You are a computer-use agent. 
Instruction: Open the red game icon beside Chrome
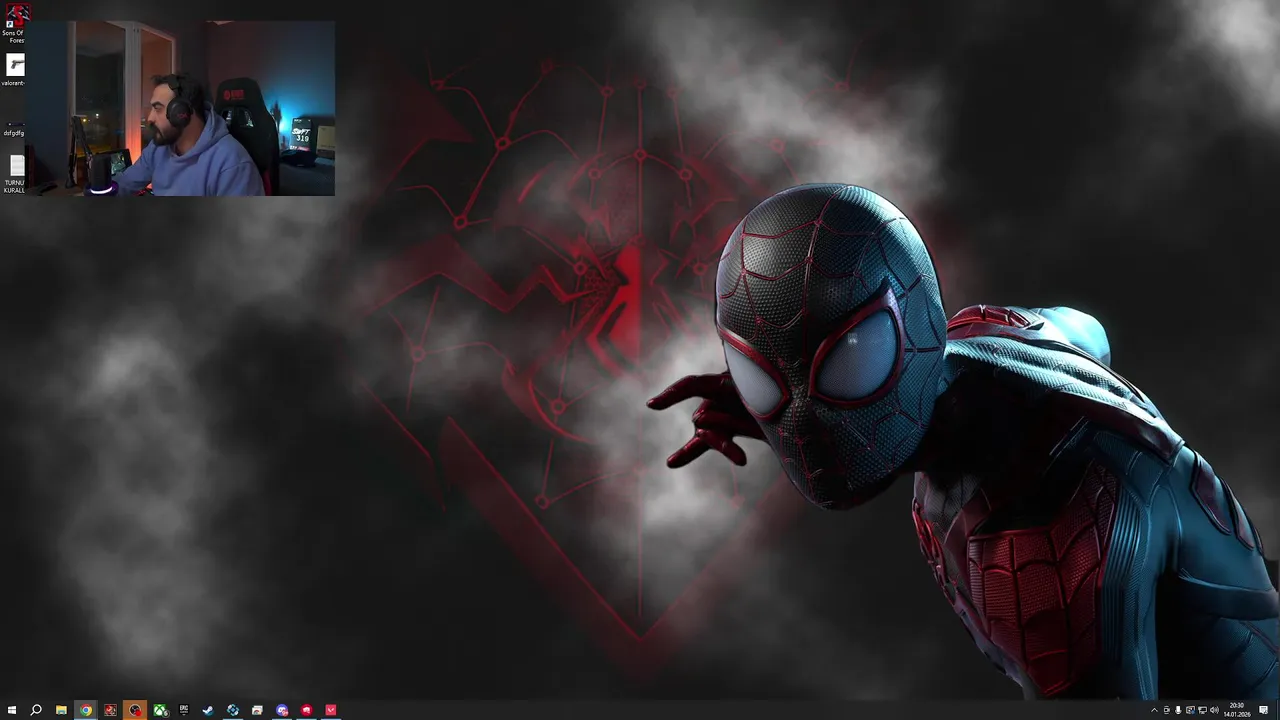(110, 710)
